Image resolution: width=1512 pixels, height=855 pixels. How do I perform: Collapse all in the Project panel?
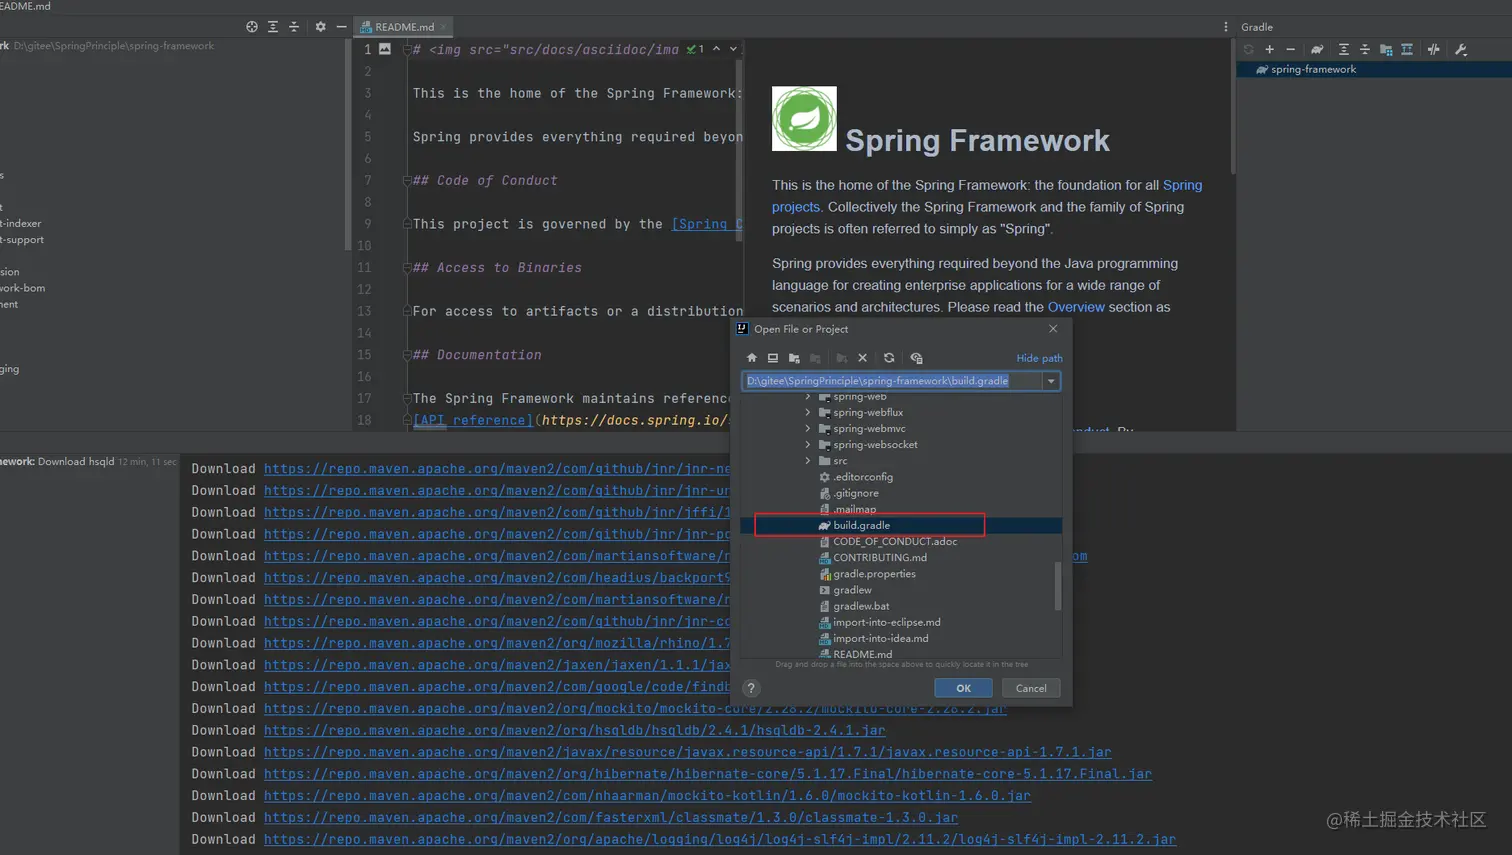coord(294,27)
